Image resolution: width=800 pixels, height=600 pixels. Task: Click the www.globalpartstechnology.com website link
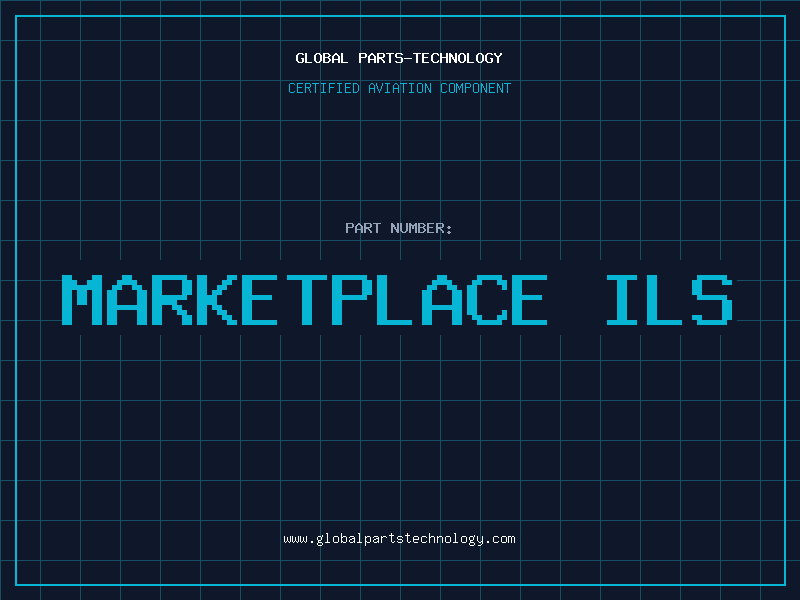399,539
